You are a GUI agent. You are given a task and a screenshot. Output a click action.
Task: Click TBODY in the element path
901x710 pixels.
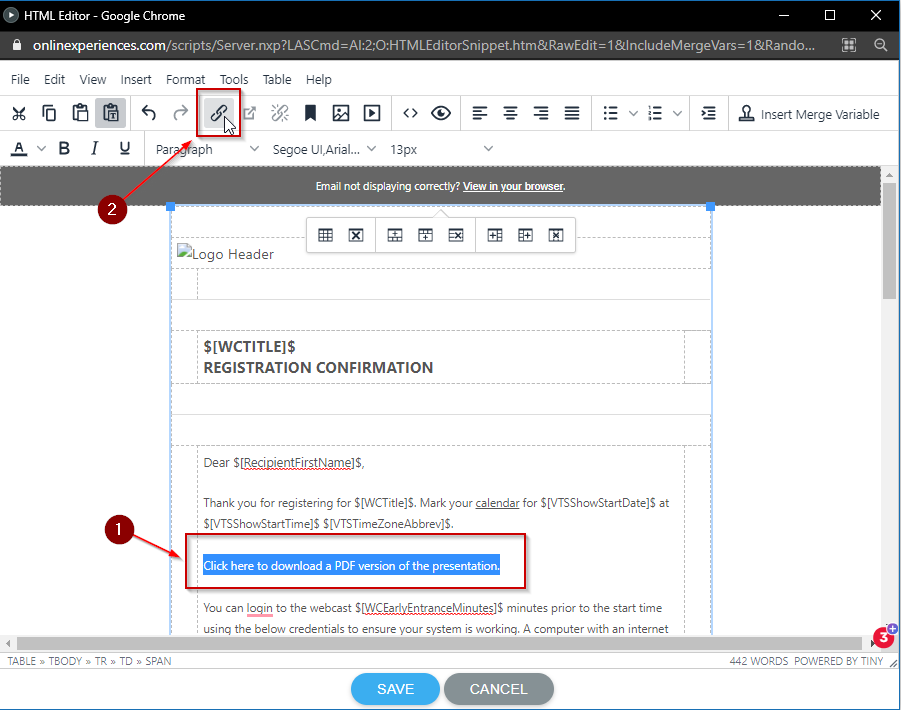[65, 661]
